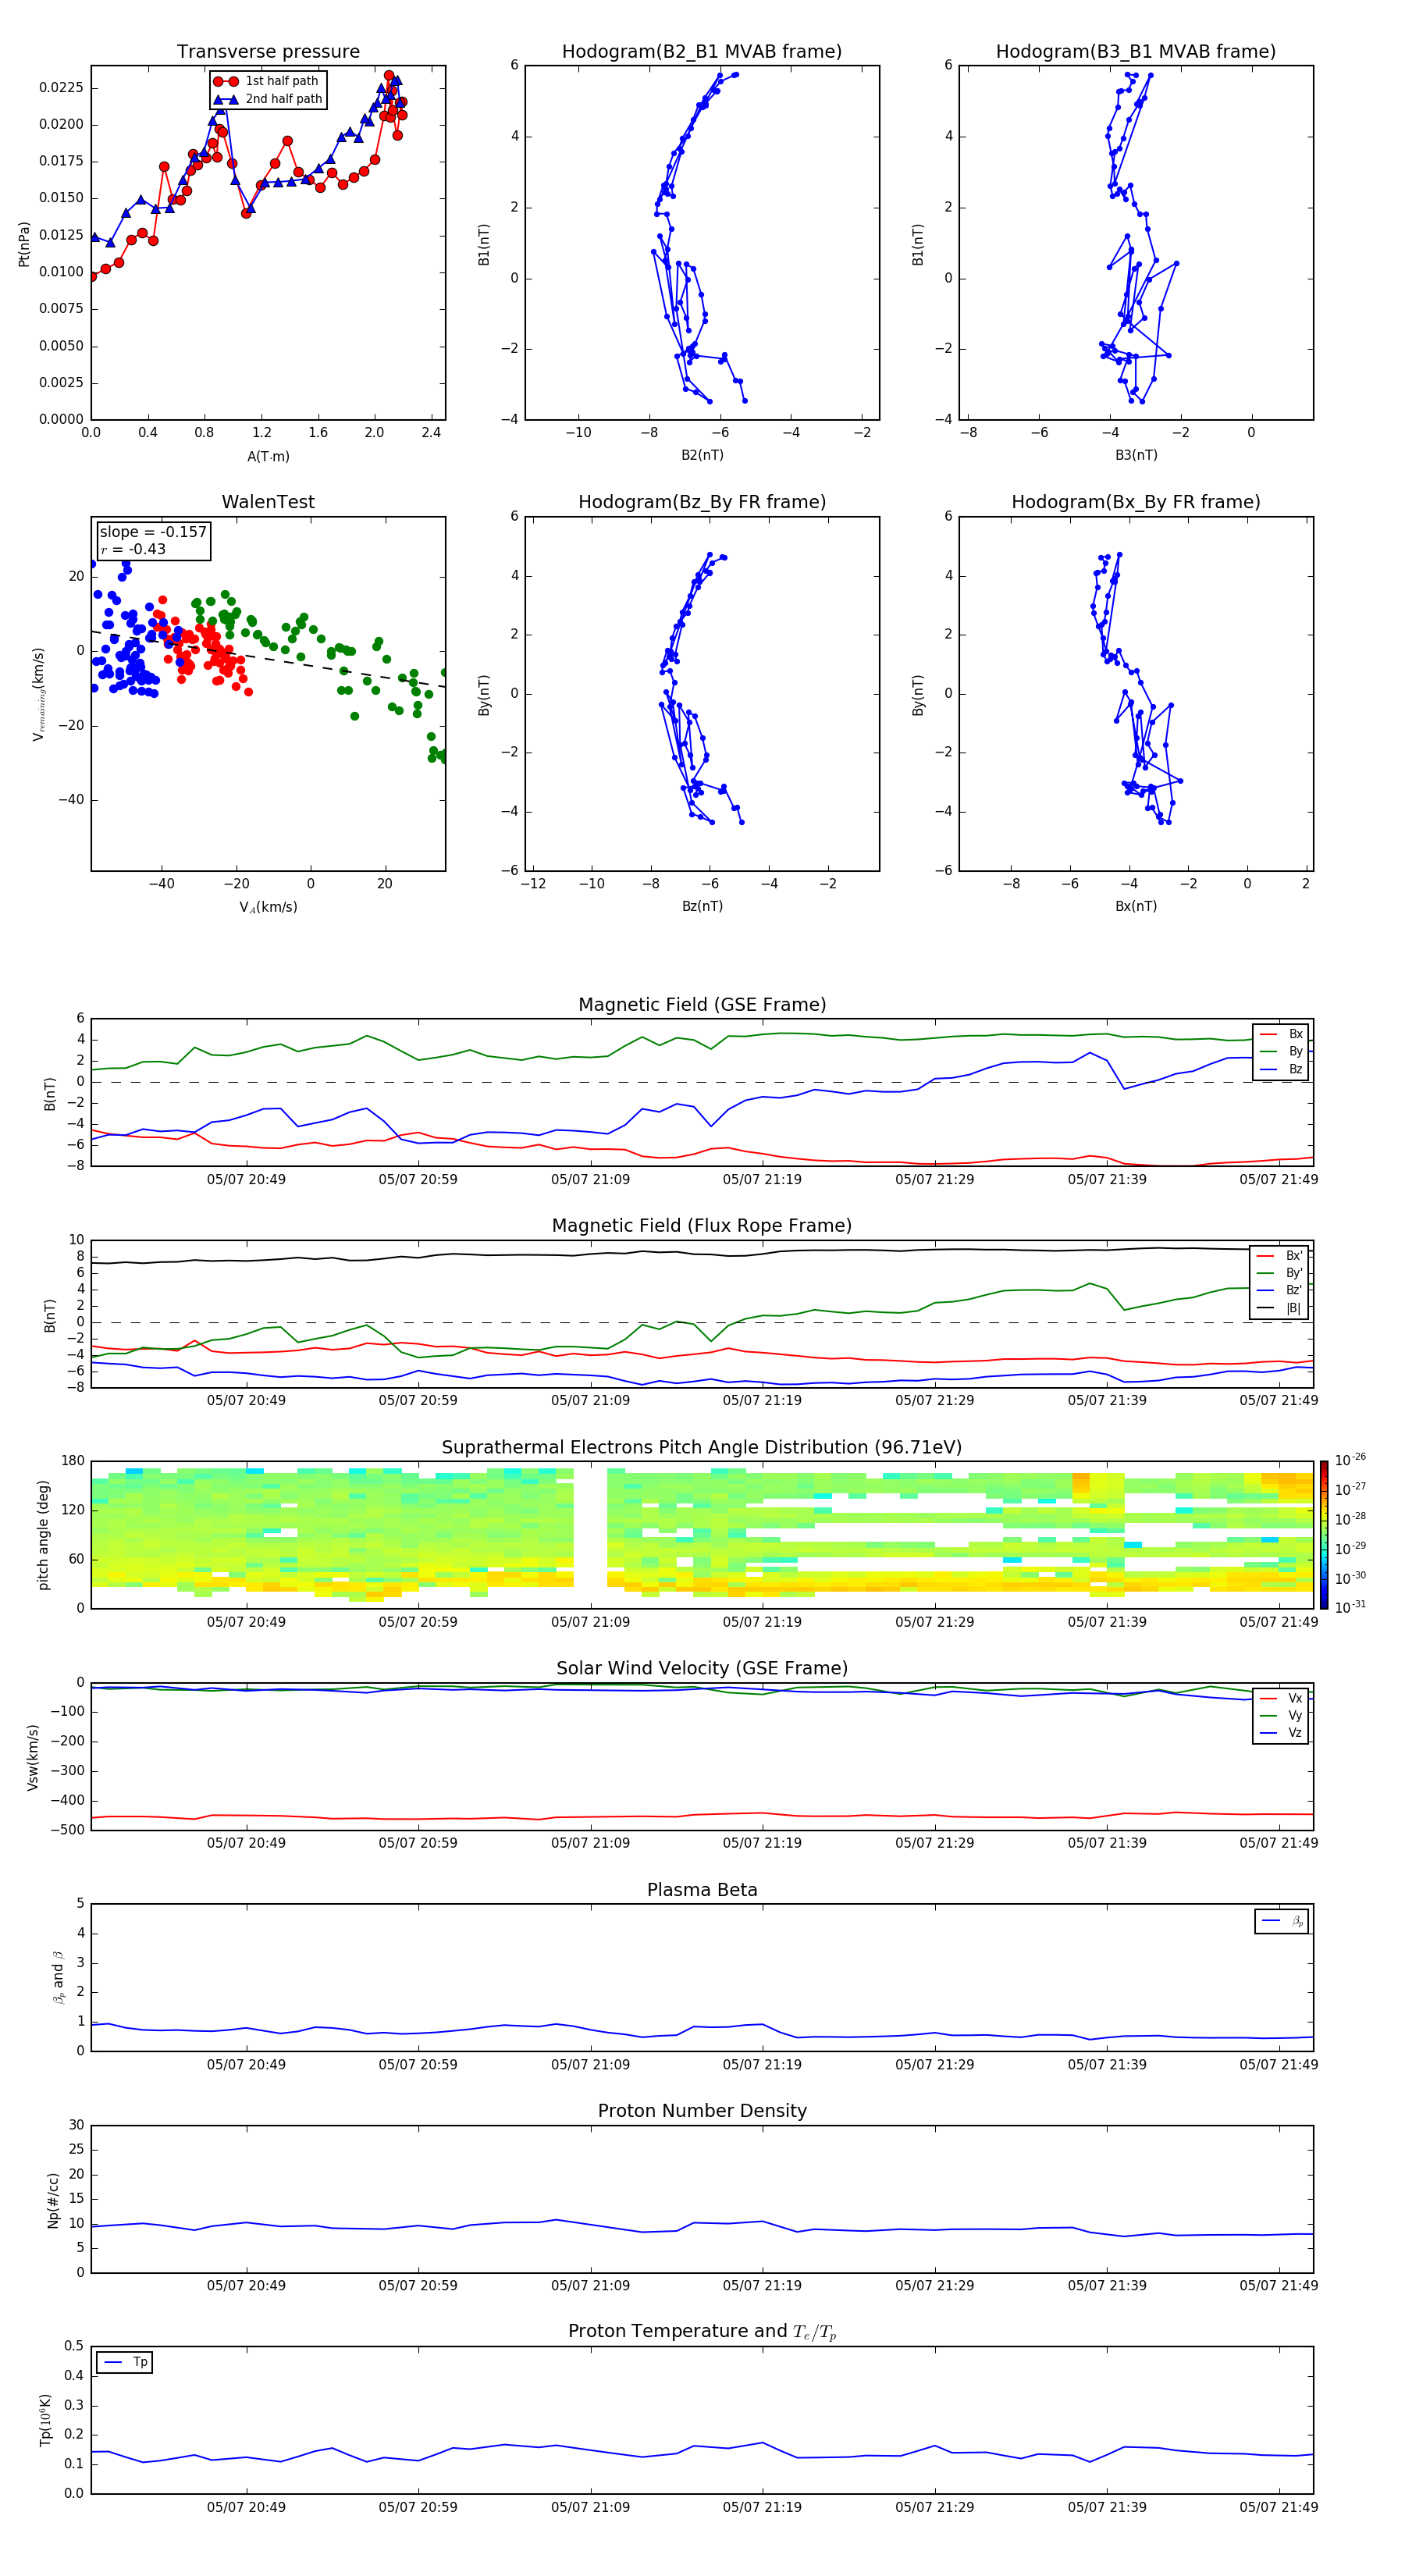Image resolution: width=1405 pixels, height=2576 pixels.
Task: Select the '2nd half path' legend entry
Action: click(x=268, y=99)
